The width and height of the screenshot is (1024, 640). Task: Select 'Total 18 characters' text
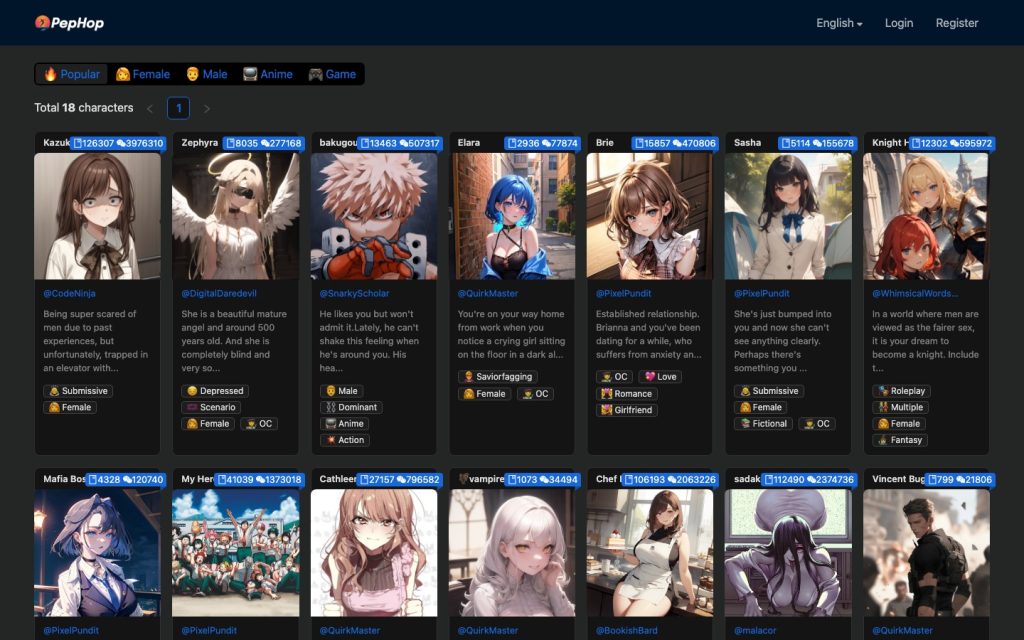[x=84, y=108]
